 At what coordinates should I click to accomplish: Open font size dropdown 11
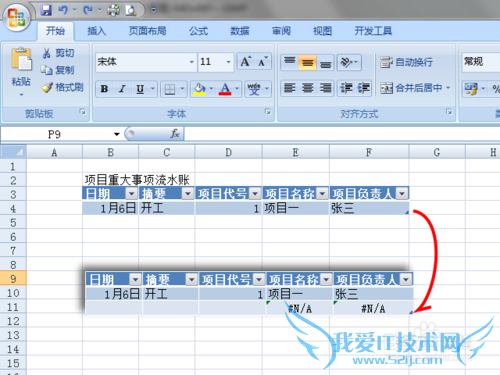228,62
